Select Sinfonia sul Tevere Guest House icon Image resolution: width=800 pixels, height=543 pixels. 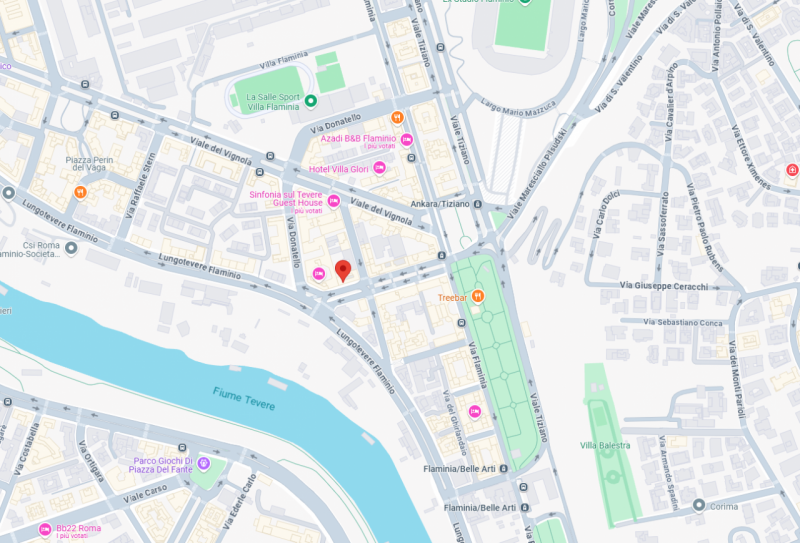334,201
